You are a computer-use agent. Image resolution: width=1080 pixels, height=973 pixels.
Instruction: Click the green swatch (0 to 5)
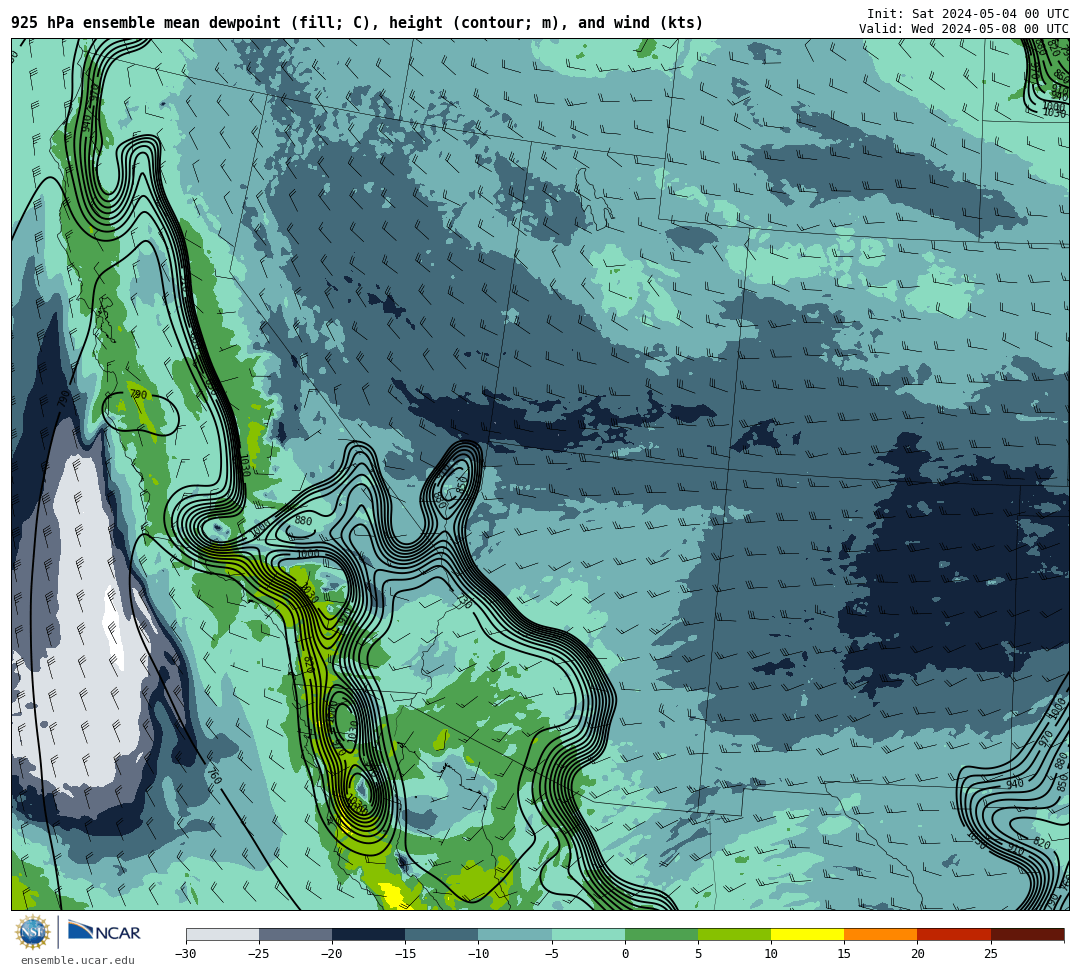[661, 934]
